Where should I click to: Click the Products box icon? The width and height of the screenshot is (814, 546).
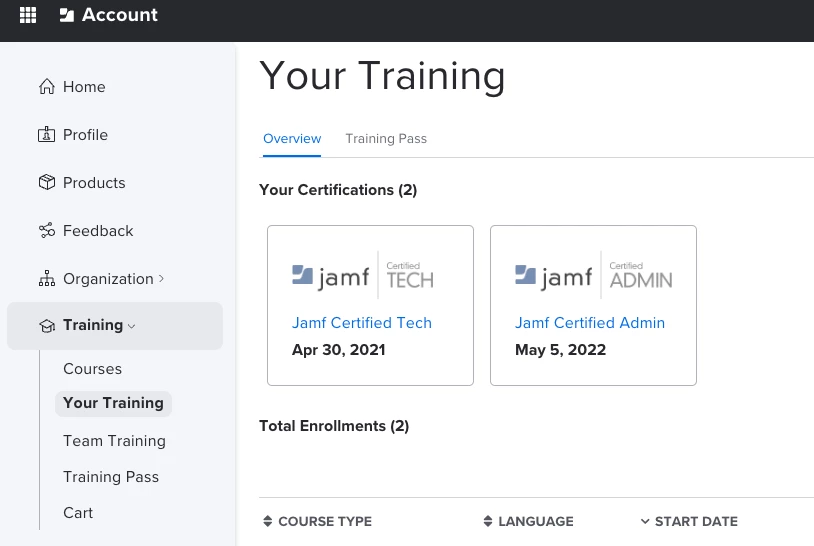pos(47,182)
